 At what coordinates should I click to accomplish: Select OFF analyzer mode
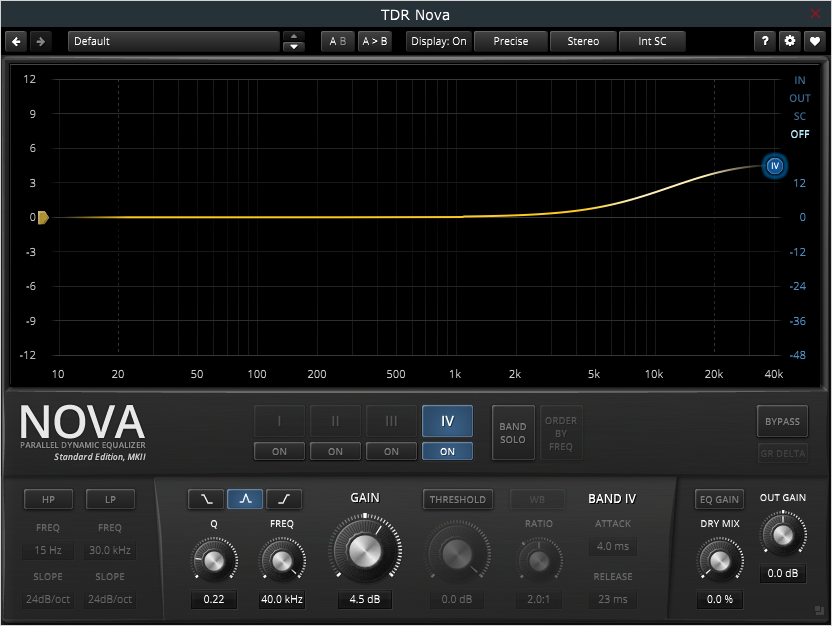[800, 134]
